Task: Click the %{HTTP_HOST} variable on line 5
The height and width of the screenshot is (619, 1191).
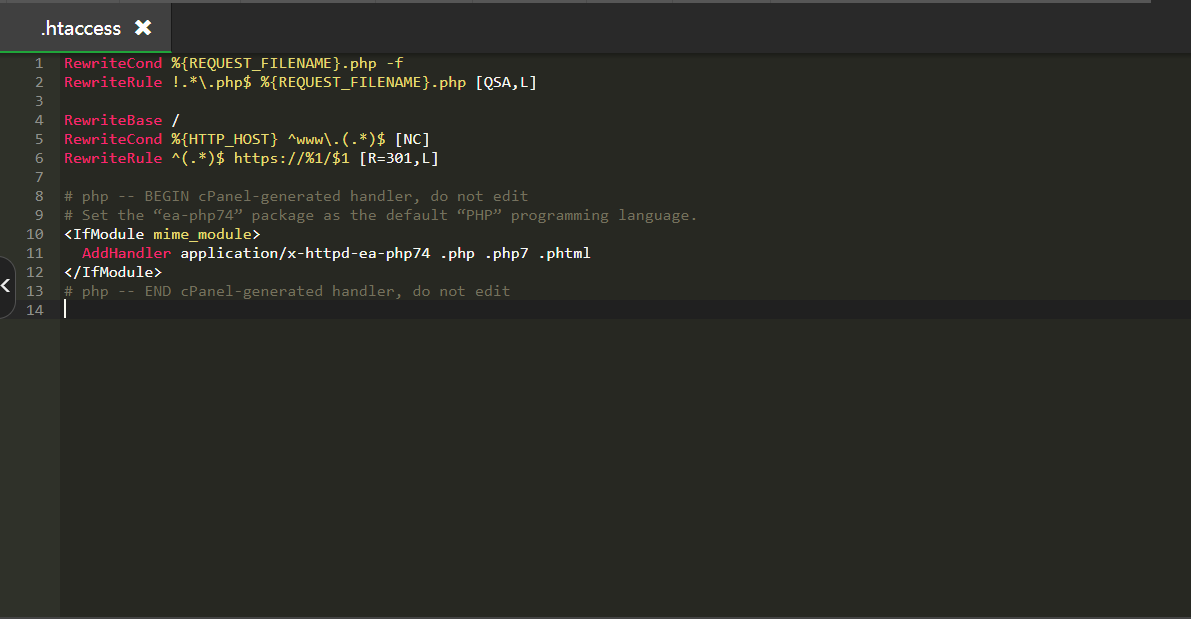Action: [x=224, y=139]
